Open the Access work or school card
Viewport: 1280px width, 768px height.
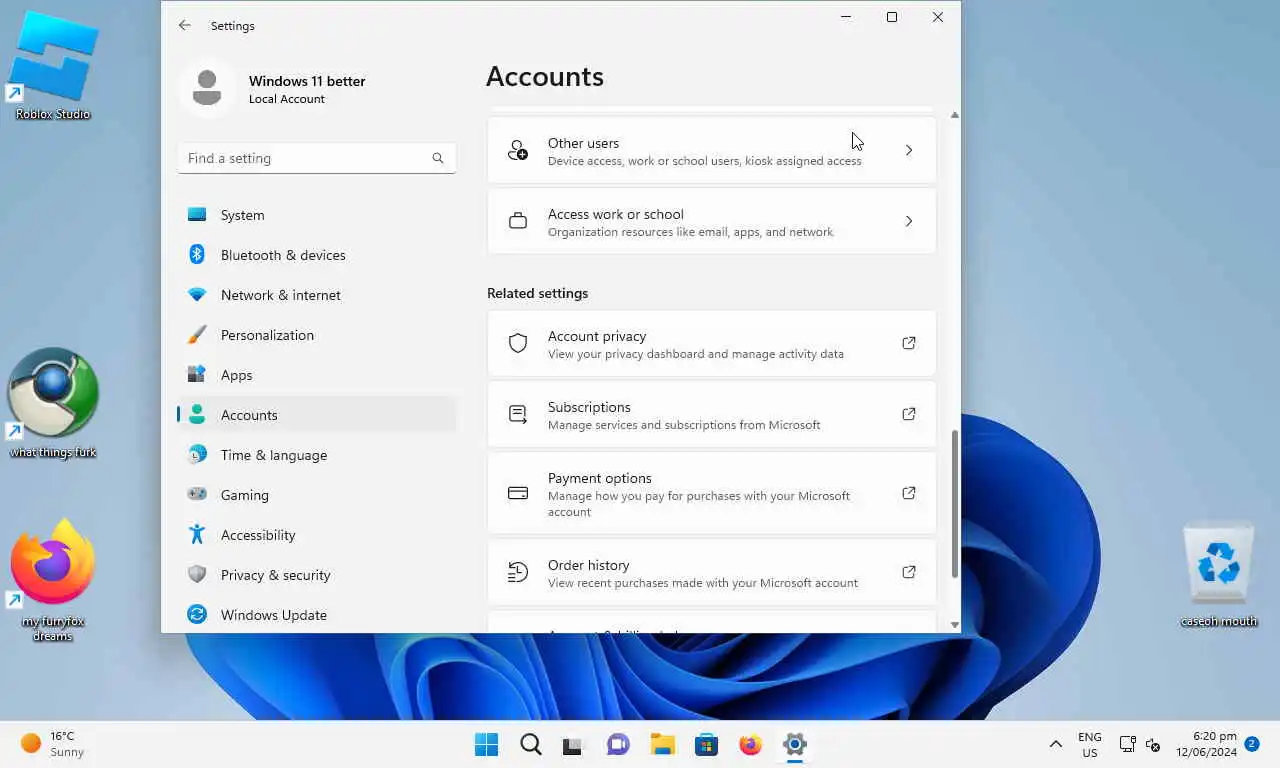tap(712, 221)
